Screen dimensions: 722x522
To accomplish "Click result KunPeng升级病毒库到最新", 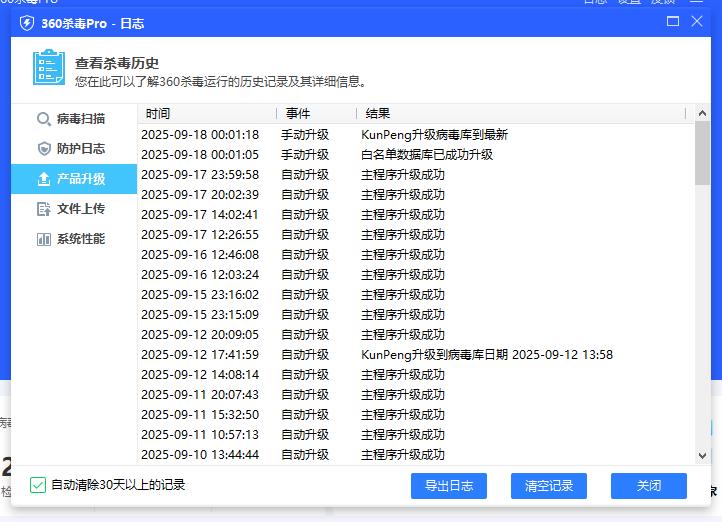I will [434, 135].
